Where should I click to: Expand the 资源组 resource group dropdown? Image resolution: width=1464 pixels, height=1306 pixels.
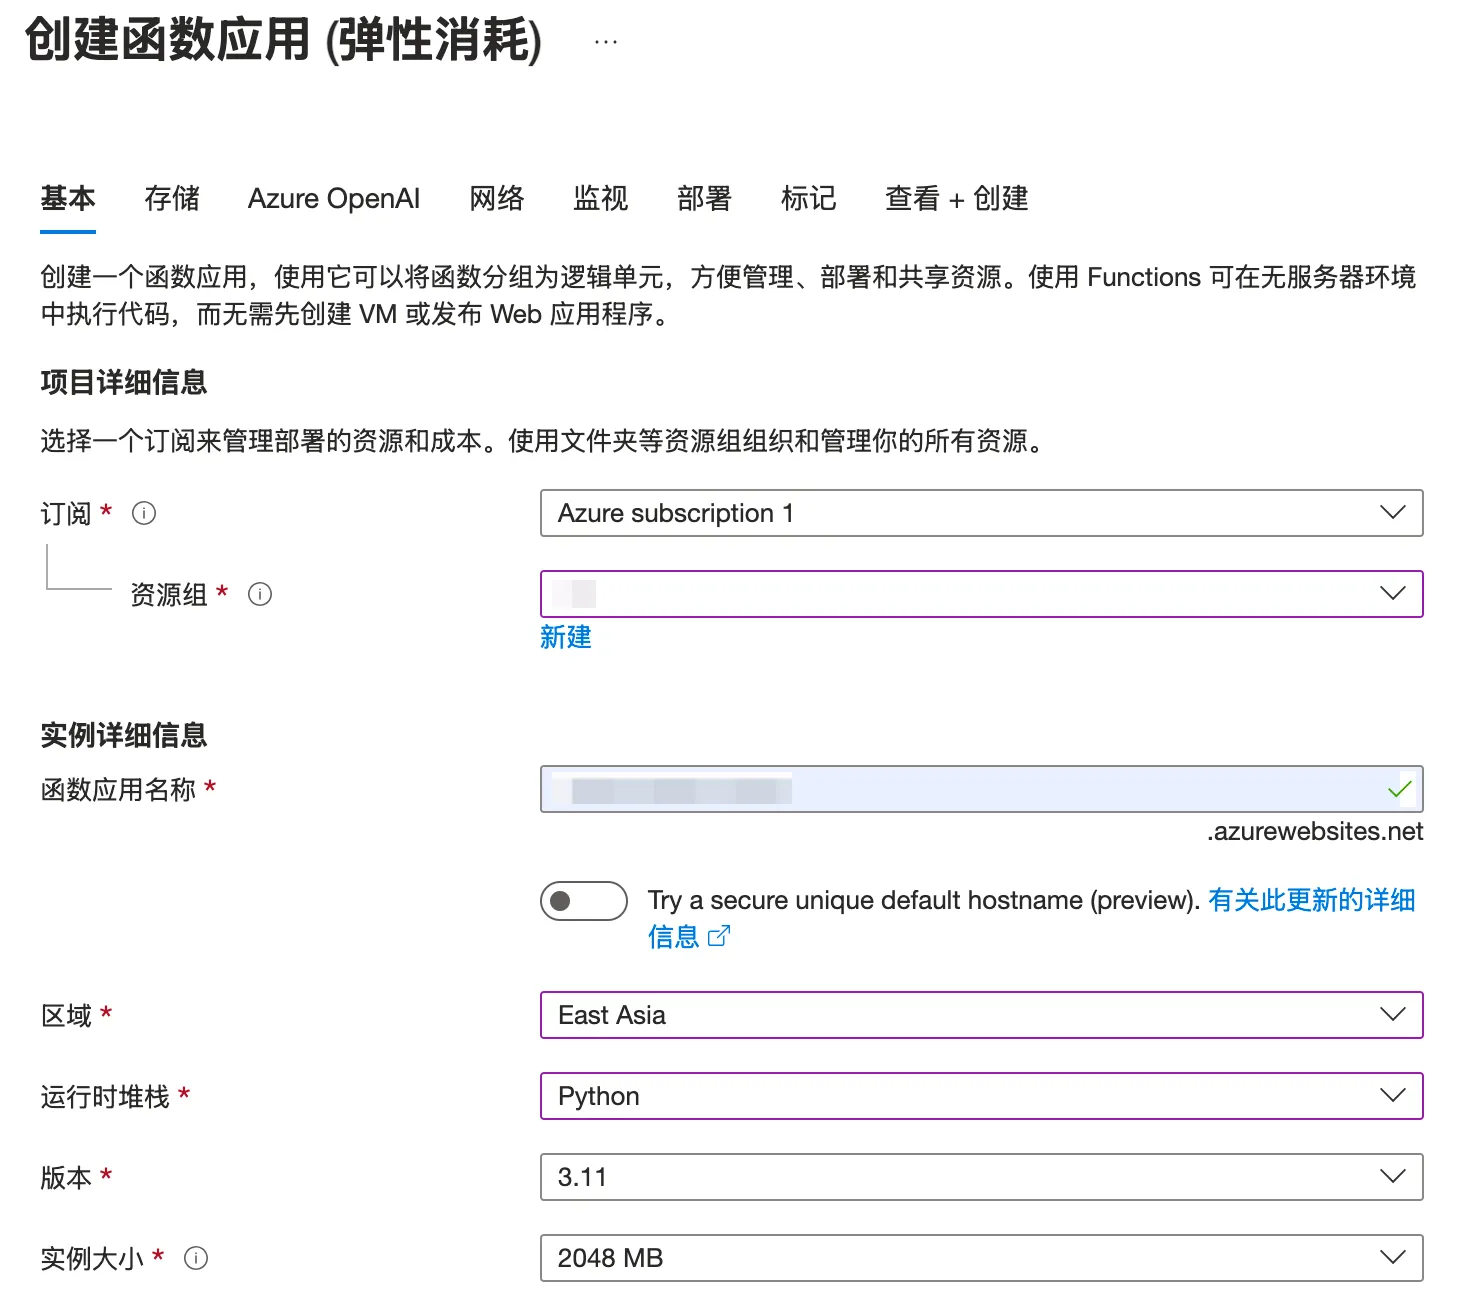click(980, 594)
